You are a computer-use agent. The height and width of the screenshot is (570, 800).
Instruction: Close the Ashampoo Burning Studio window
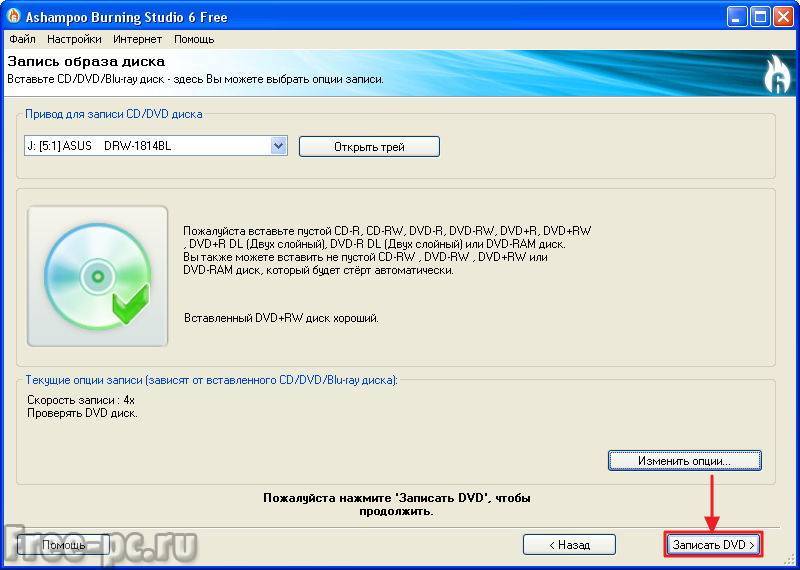point(783,17)
